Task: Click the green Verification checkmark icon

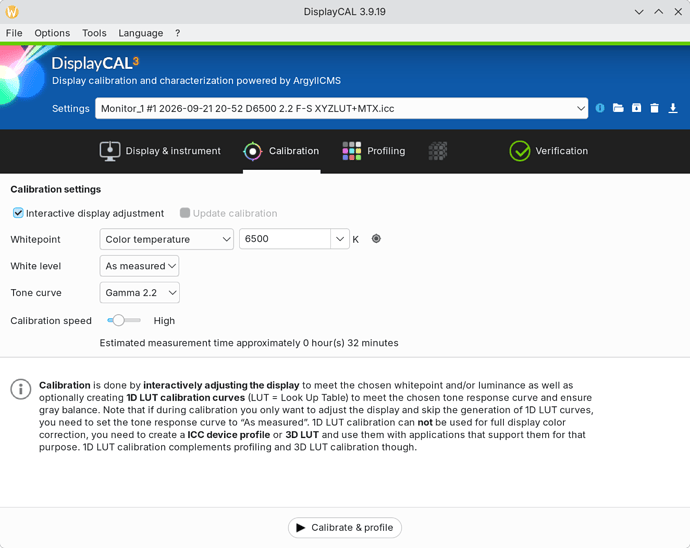Action: click(520, 151)
